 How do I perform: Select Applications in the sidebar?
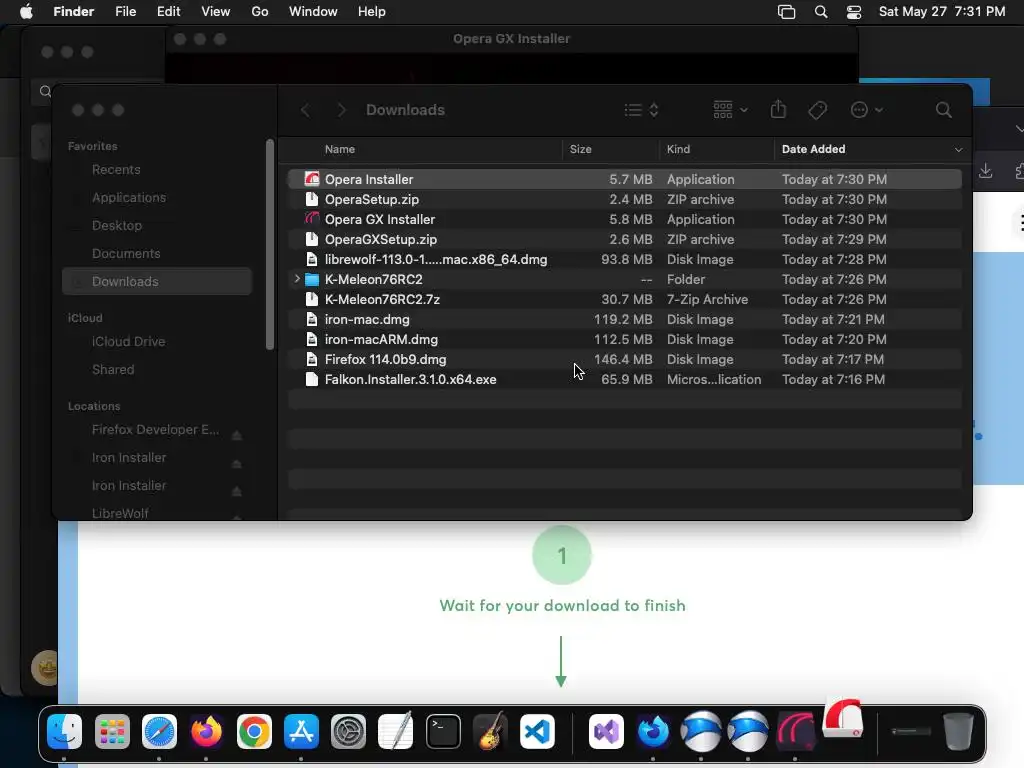[x=129, y=197]
